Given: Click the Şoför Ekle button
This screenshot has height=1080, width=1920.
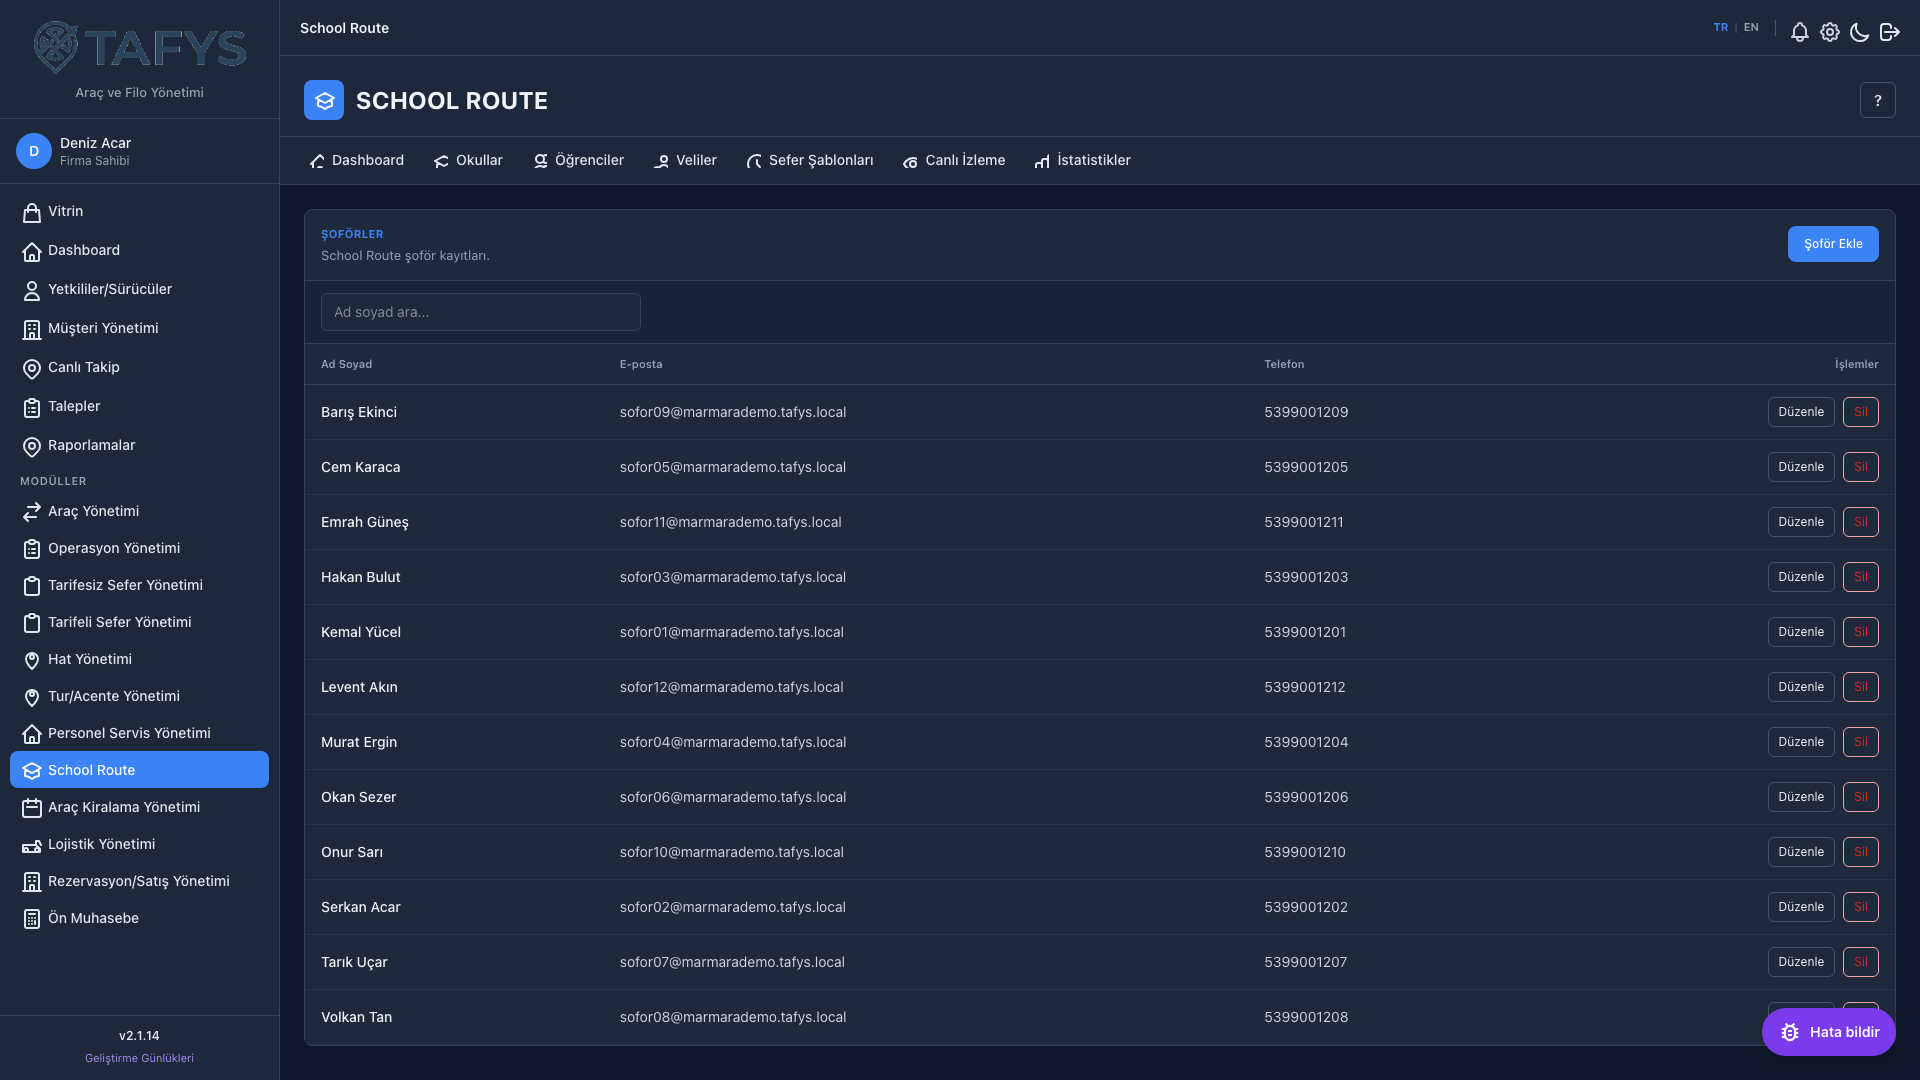Looking at the screenshot, I should point(1833,244).
